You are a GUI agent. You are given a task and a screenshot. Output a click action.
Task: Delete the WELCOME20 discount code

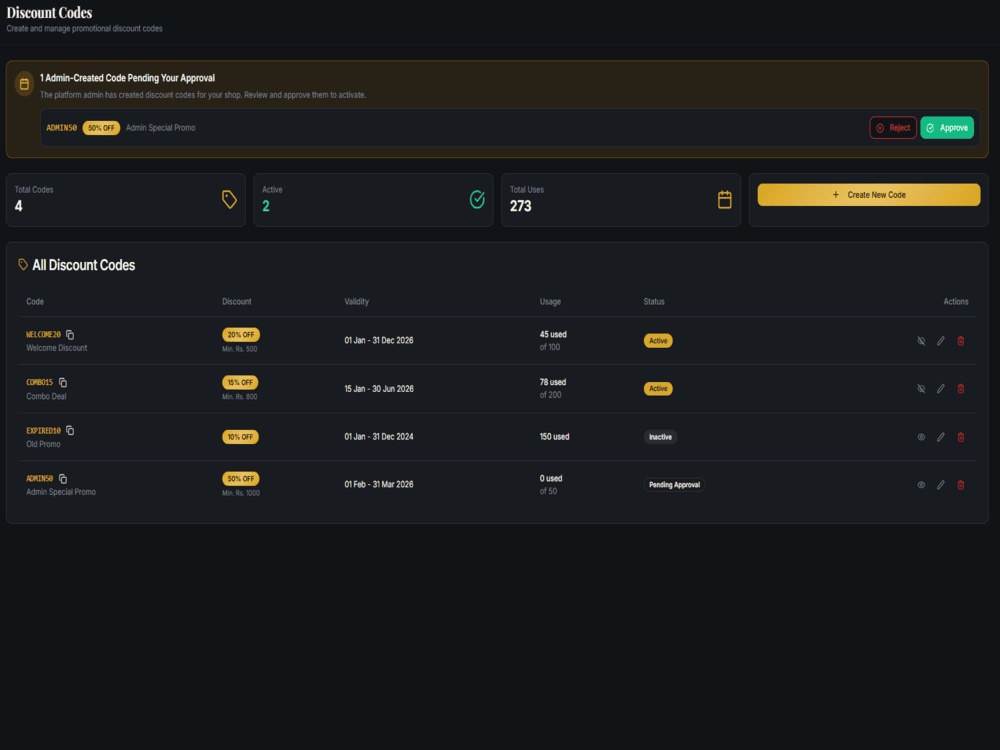[x=961, y=341]
